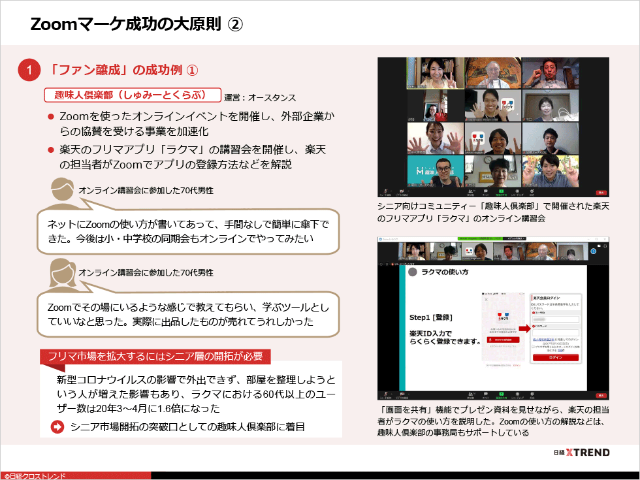
Task: Click chat icon in gallery Zoom screenshot
Action: click(x=486, y=191)
